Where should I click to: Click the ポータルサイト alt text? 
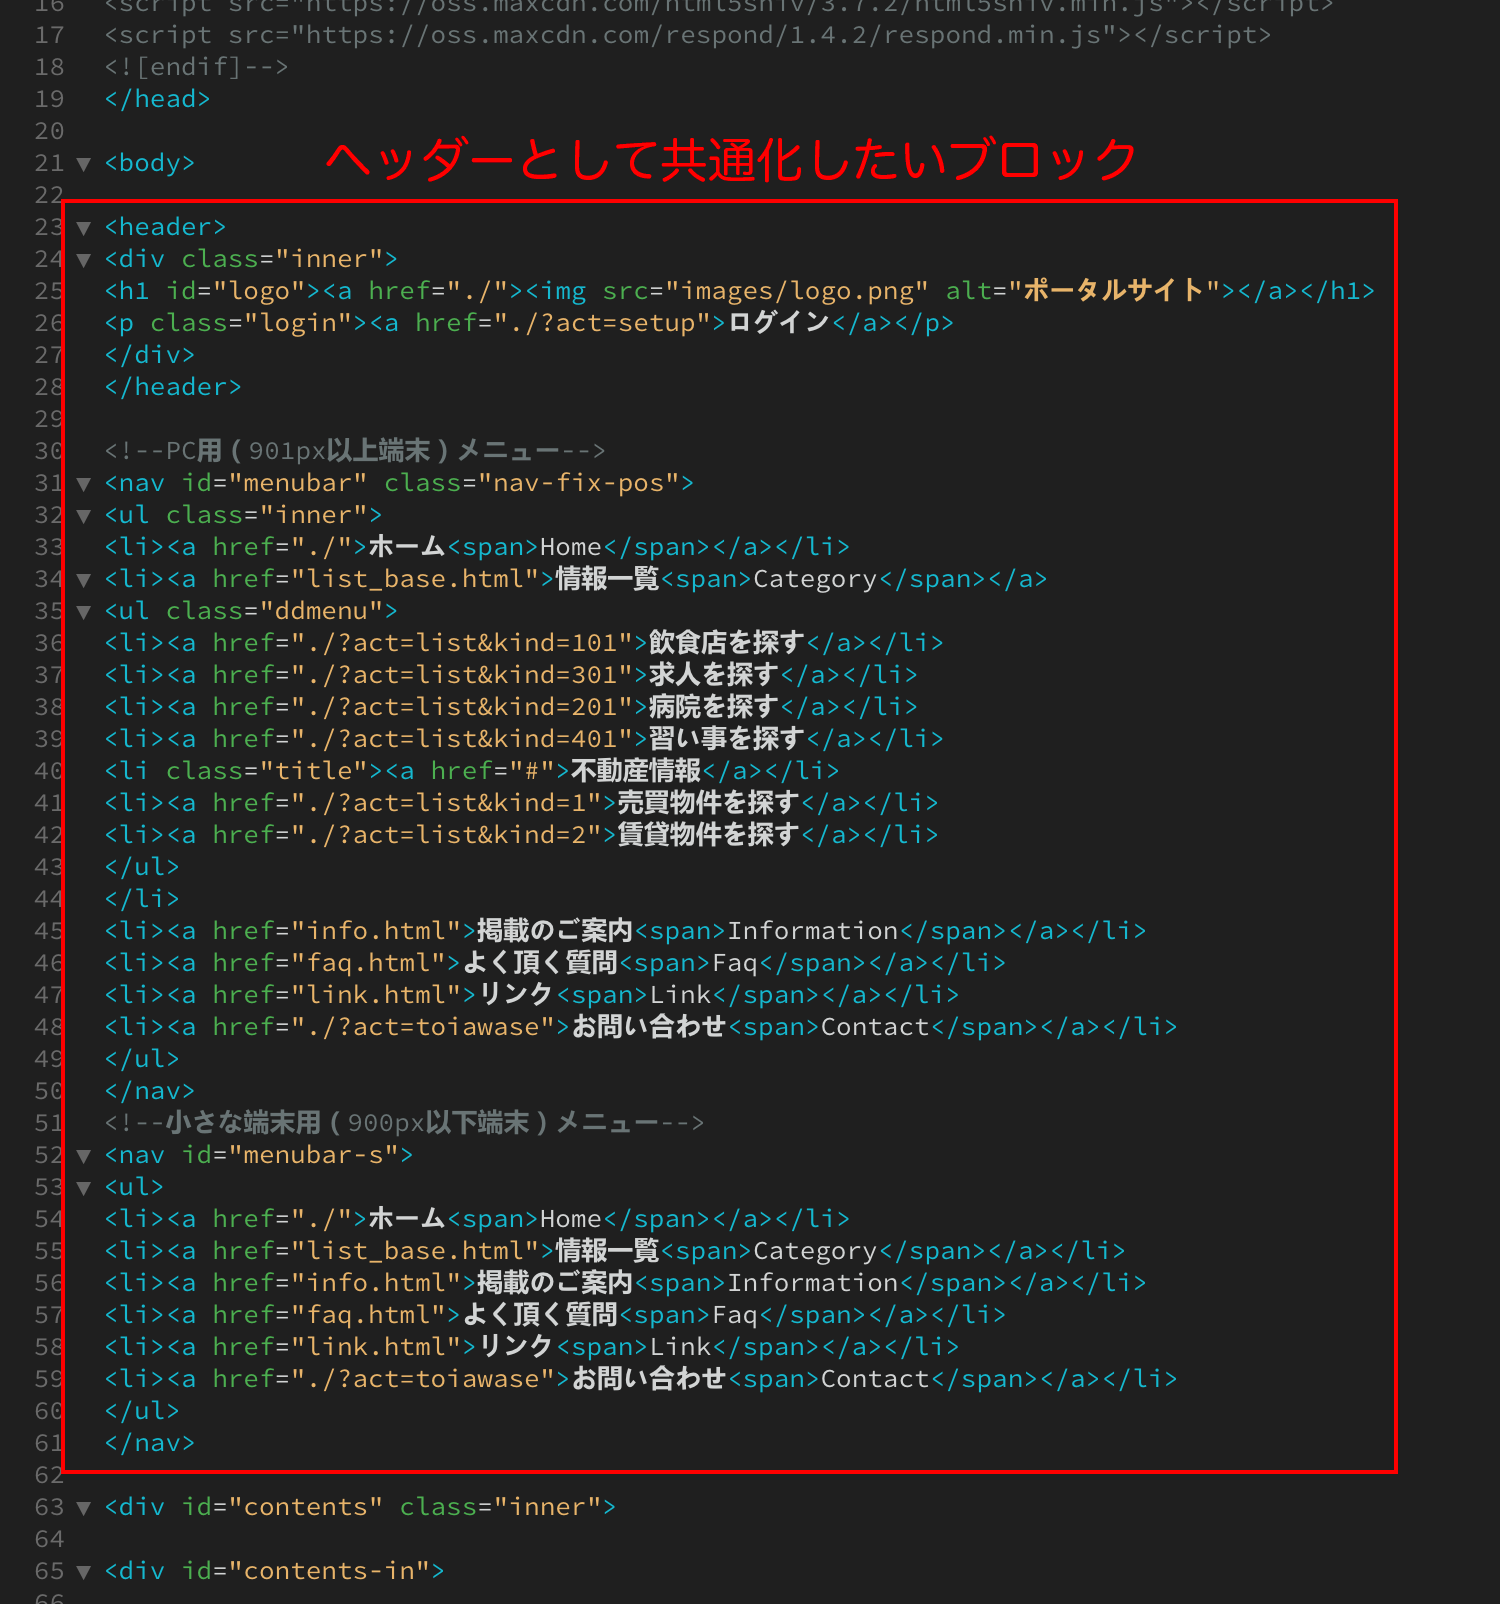coord(1113,291)
